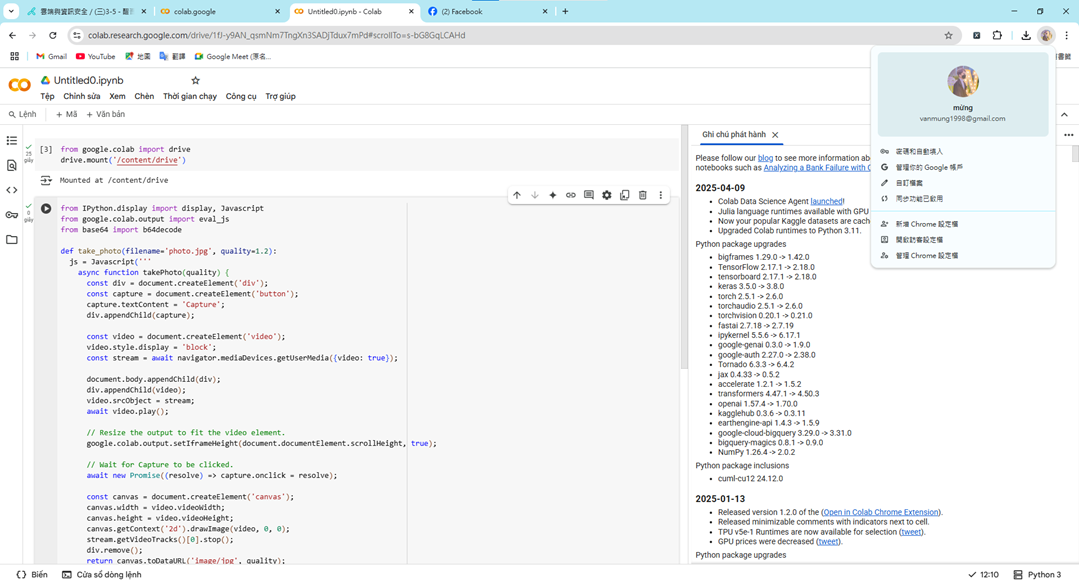Move cell up with arrow icon
This screenshot has width=1079, height=583.
[516, 195]
